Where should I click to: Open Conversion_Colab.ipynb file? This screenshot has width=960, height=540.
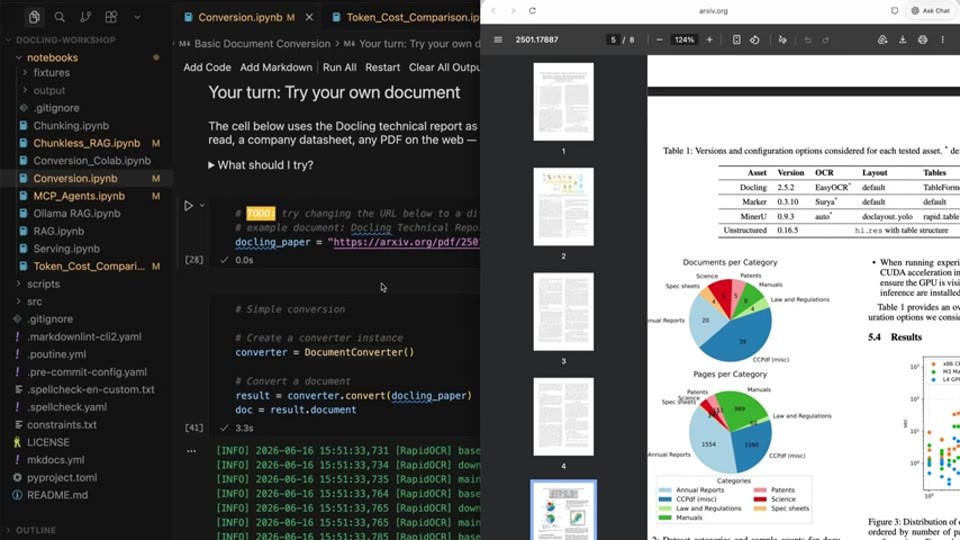[92, 160]
